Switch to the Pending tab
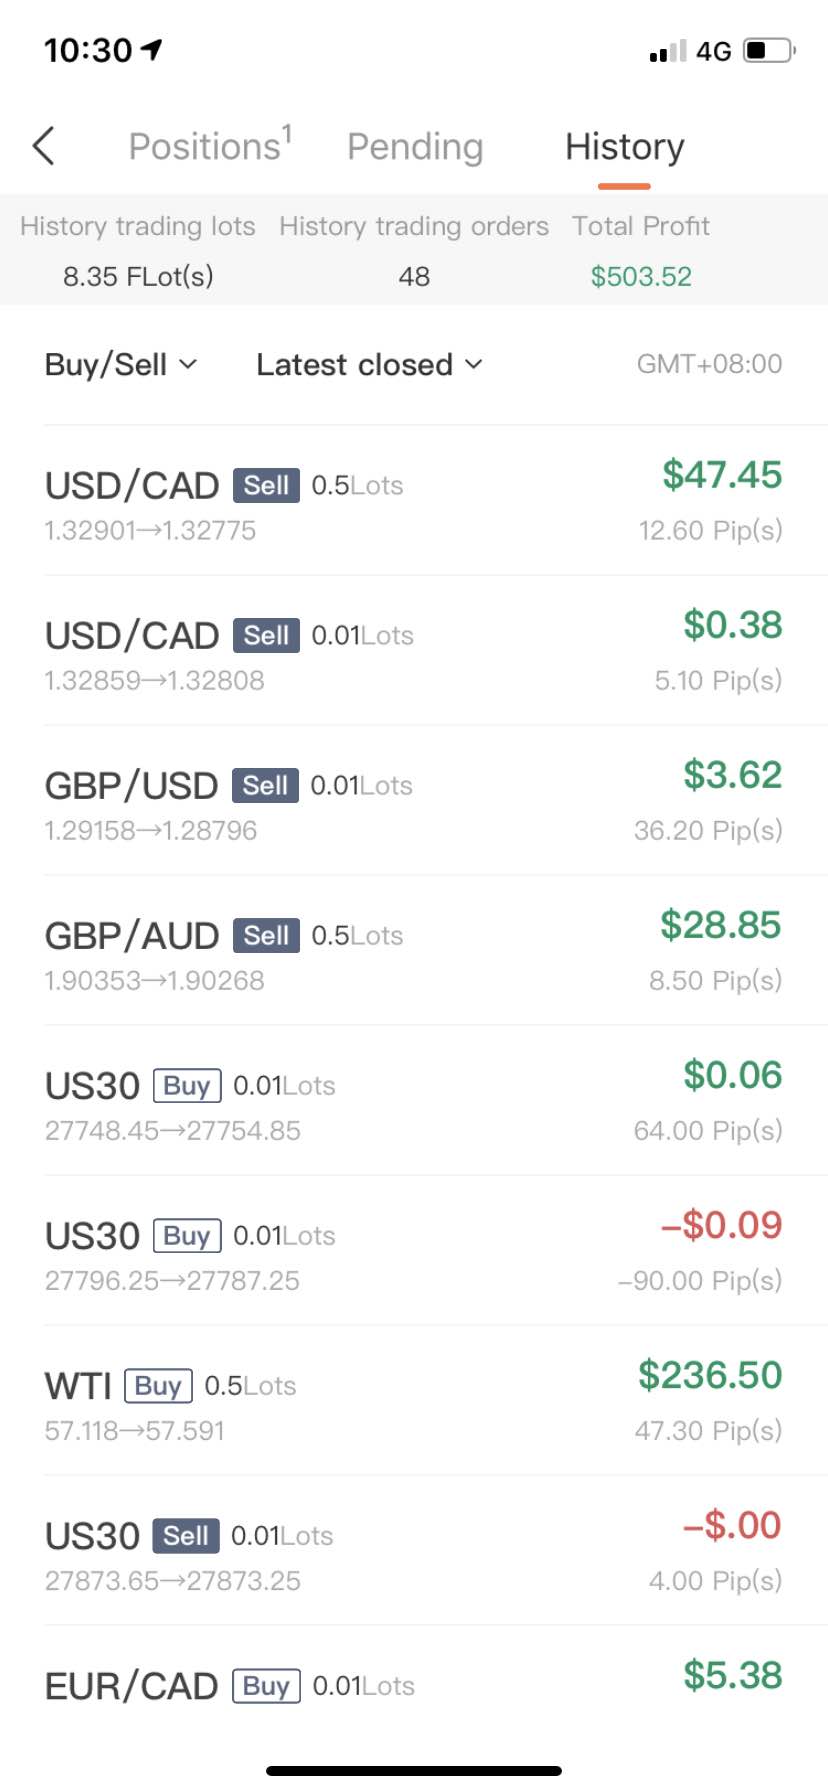This screenshot has width=828, height=1792. coord(415,146)
